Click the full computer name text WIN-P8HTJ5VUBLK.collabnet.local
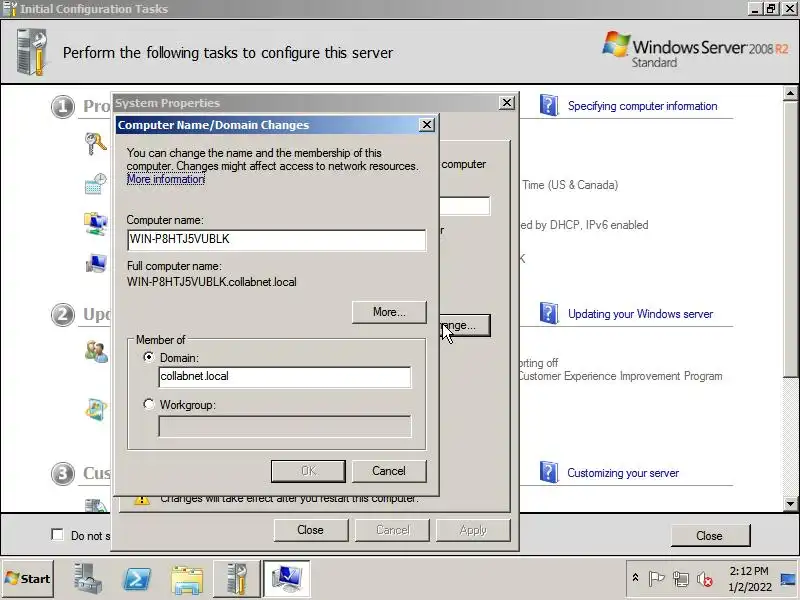The width and height of the screenshot is (800, 600). click(212, 282)
